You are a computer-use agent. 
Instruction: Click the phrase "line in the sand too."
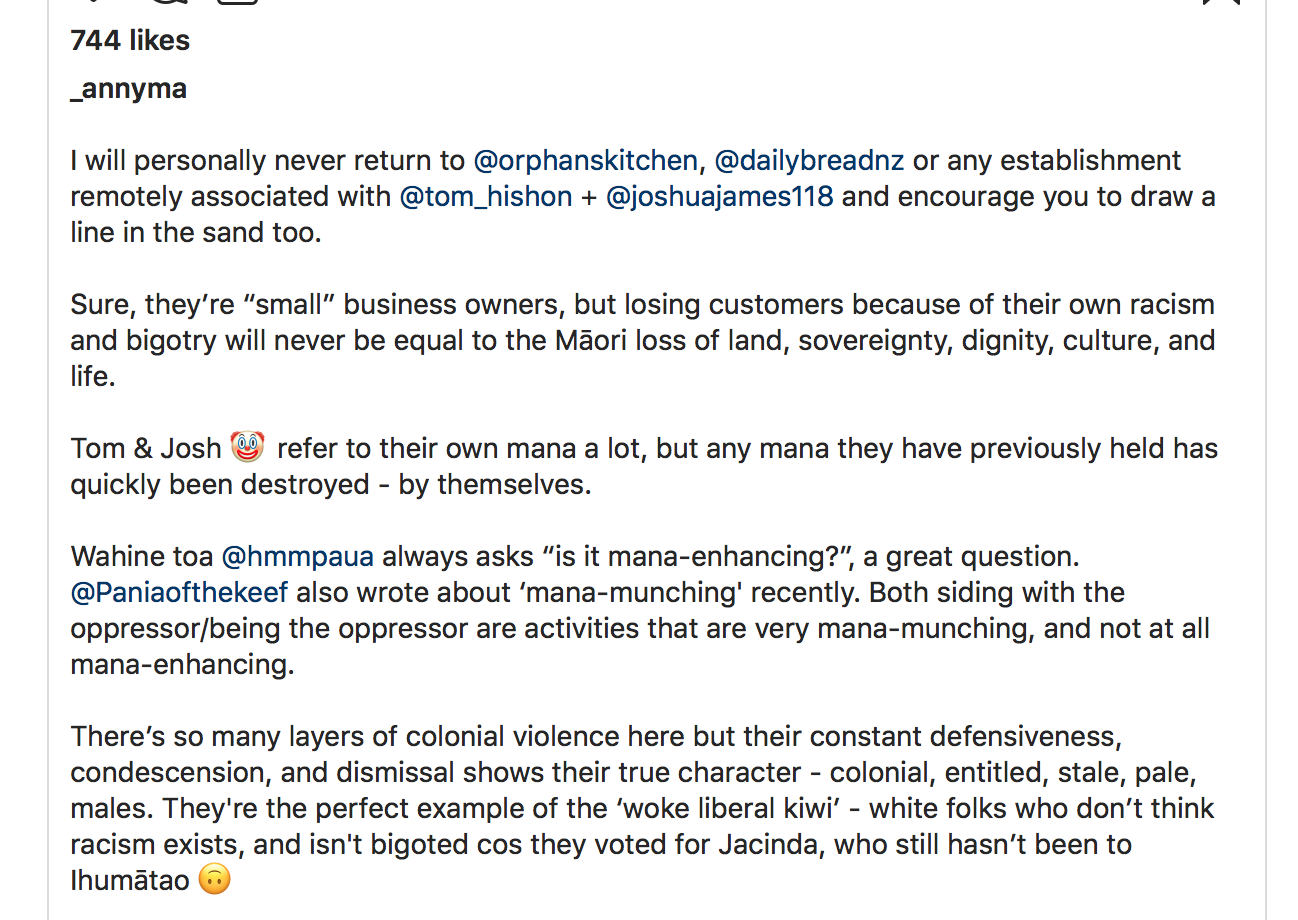[x=196, y=233]
